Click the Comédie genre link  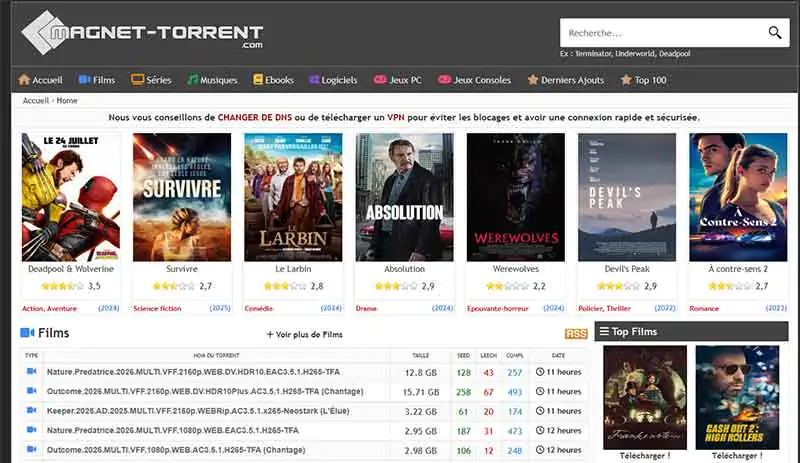[258, 308]
